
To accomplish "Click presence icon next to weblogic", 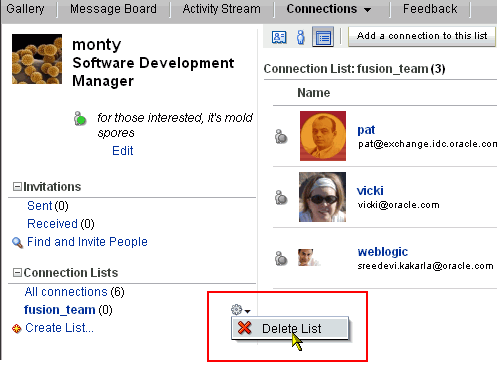I will click(281, 258).
